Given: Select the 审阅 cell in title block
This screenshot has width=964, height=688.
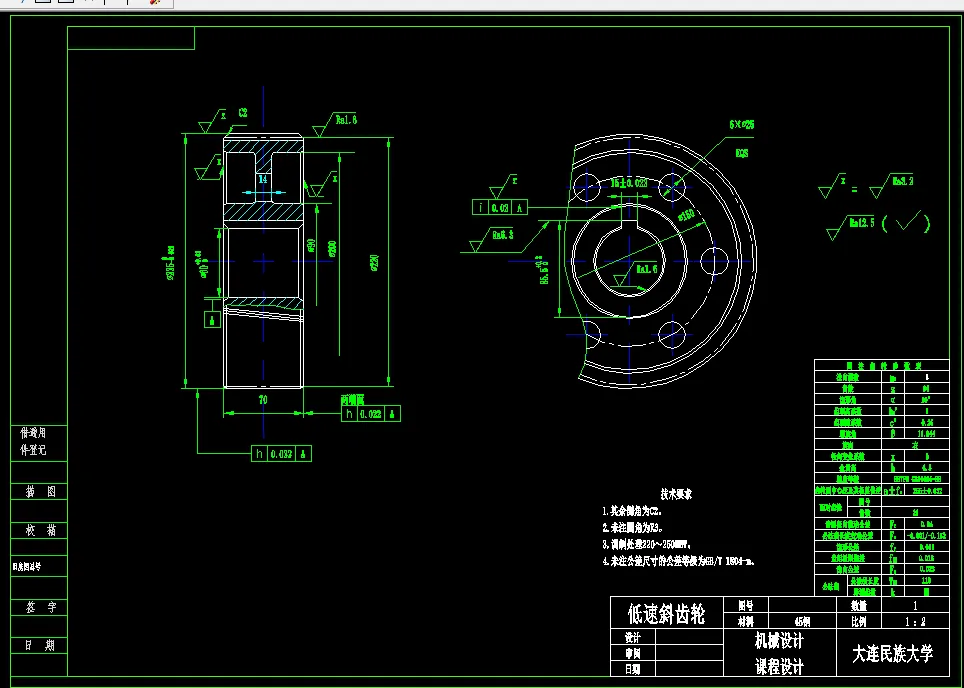Looking at the screenshot, I should point(633,654).
